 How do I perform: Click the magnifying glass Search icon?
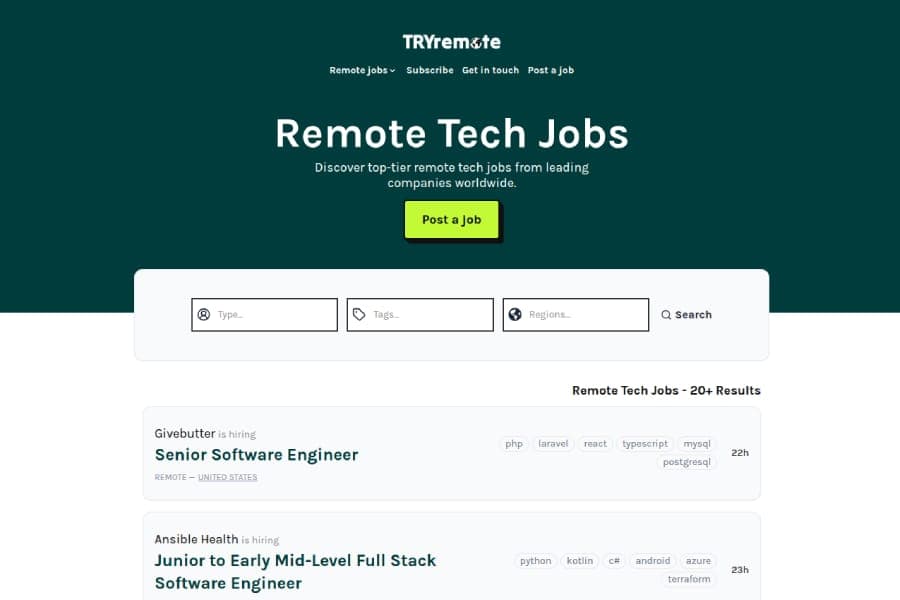click(x=666, y=314)
